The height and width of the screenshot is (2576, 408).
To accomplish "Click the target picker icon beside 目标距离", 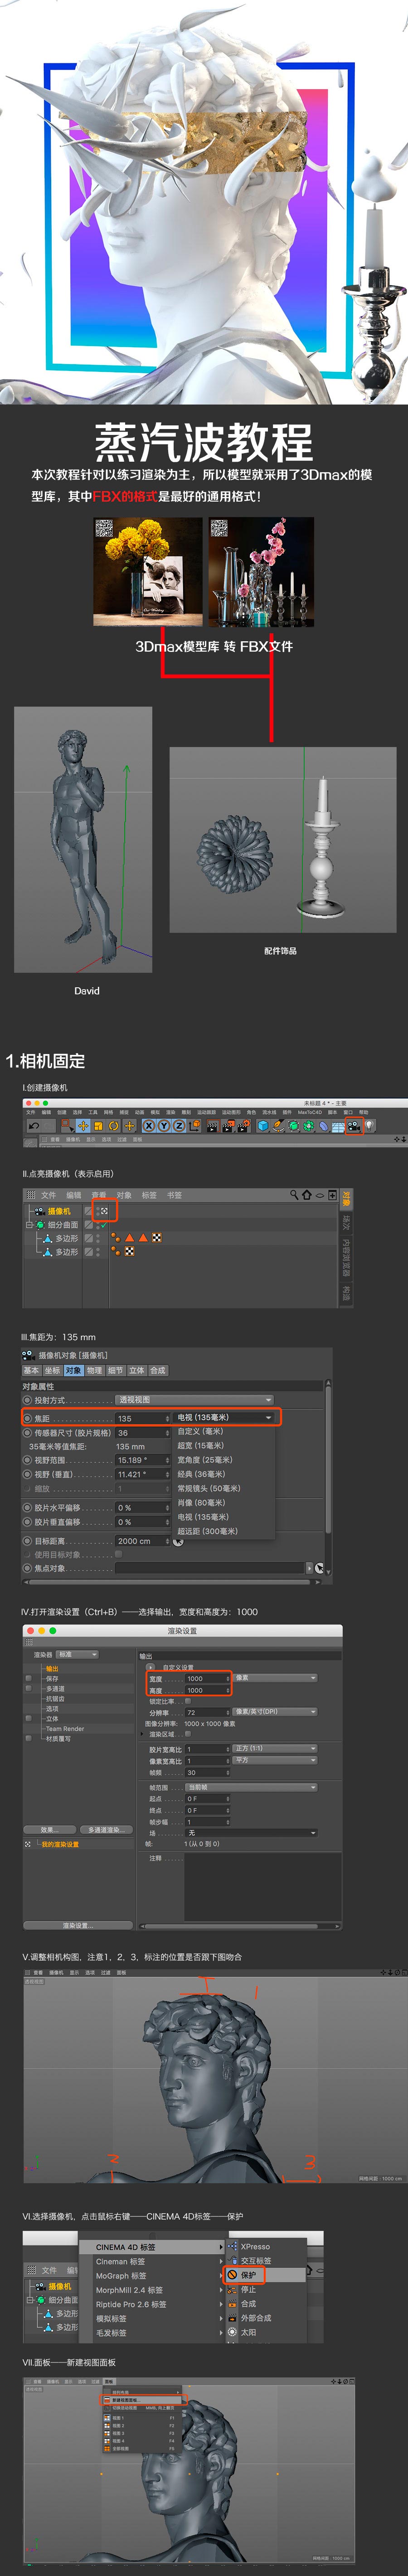I will click(179, 1540).
